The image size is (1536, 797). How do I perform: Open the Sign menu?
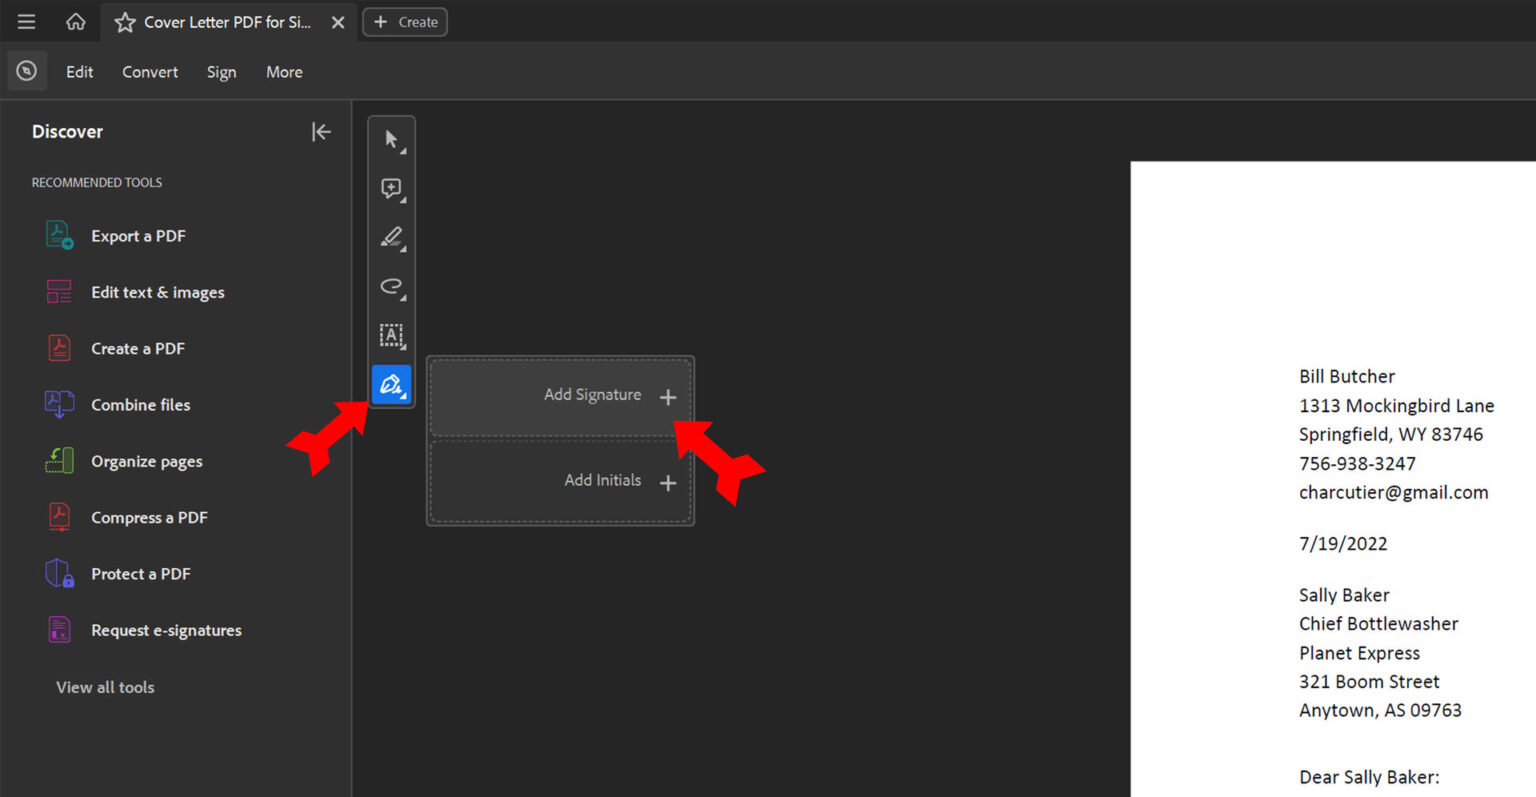221,72
